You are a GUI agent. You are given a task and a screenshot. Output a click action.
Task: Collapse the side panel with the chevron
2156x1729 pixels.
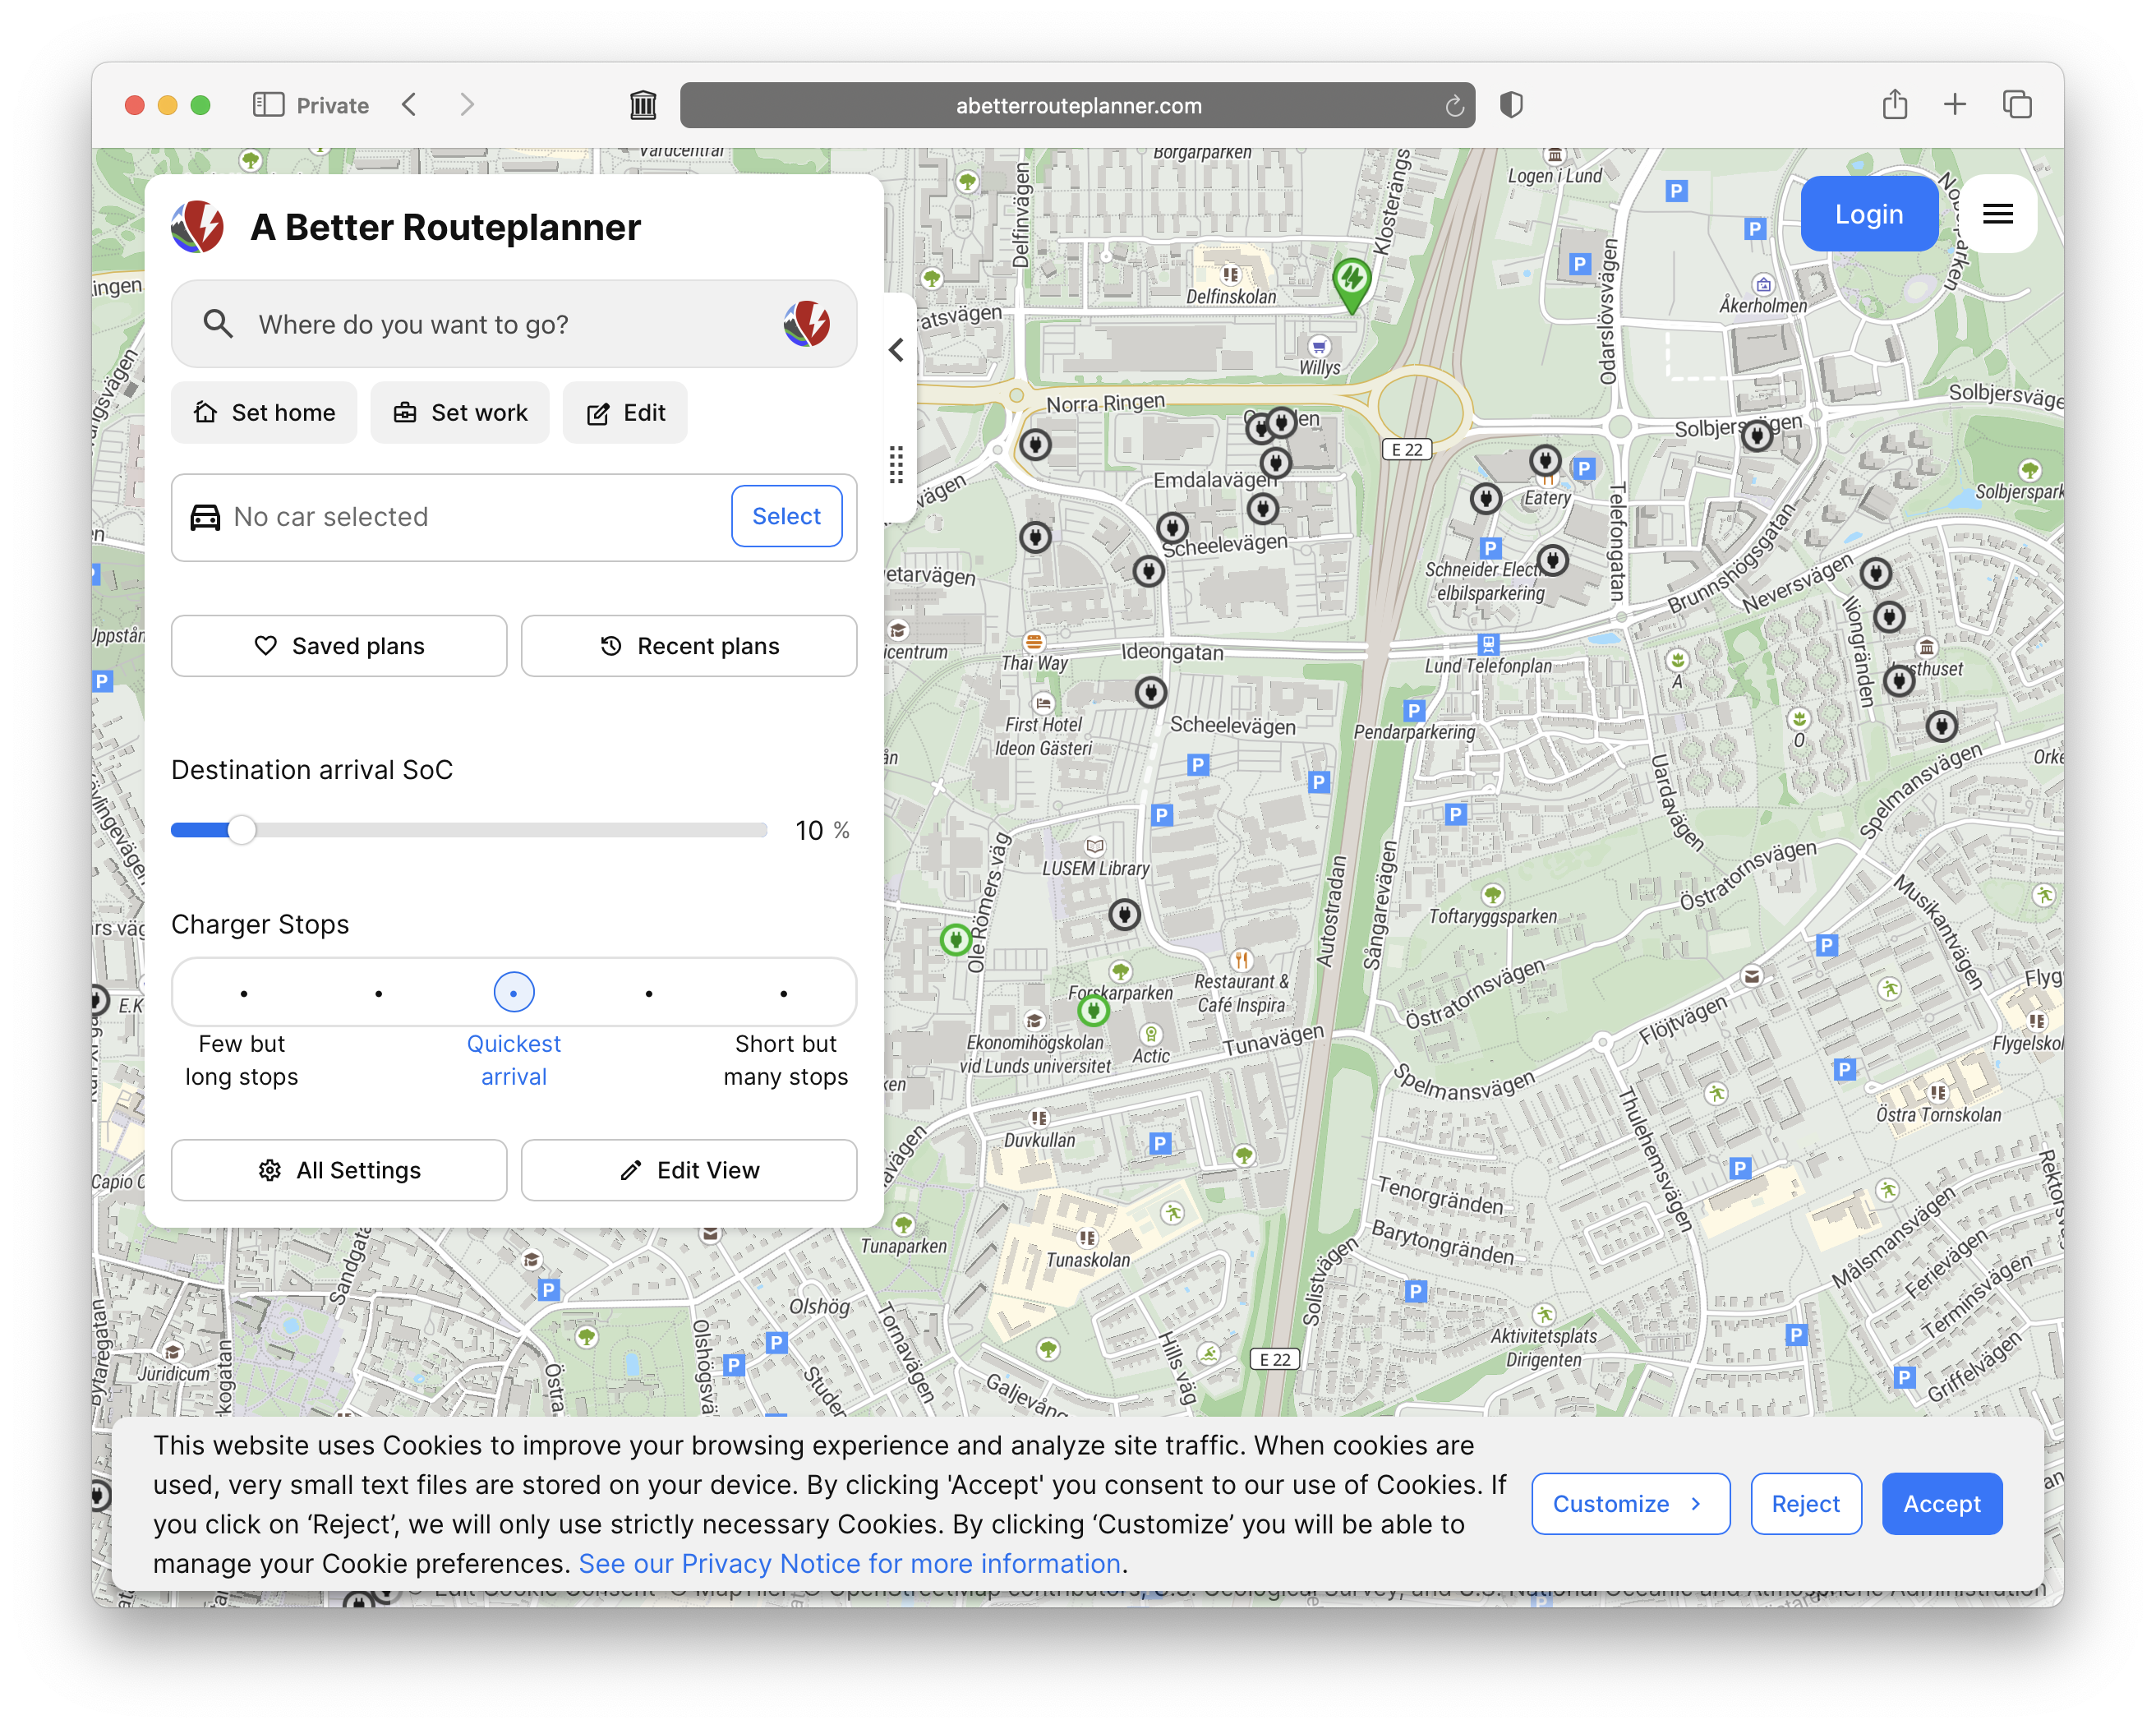(x=896, y=350)
